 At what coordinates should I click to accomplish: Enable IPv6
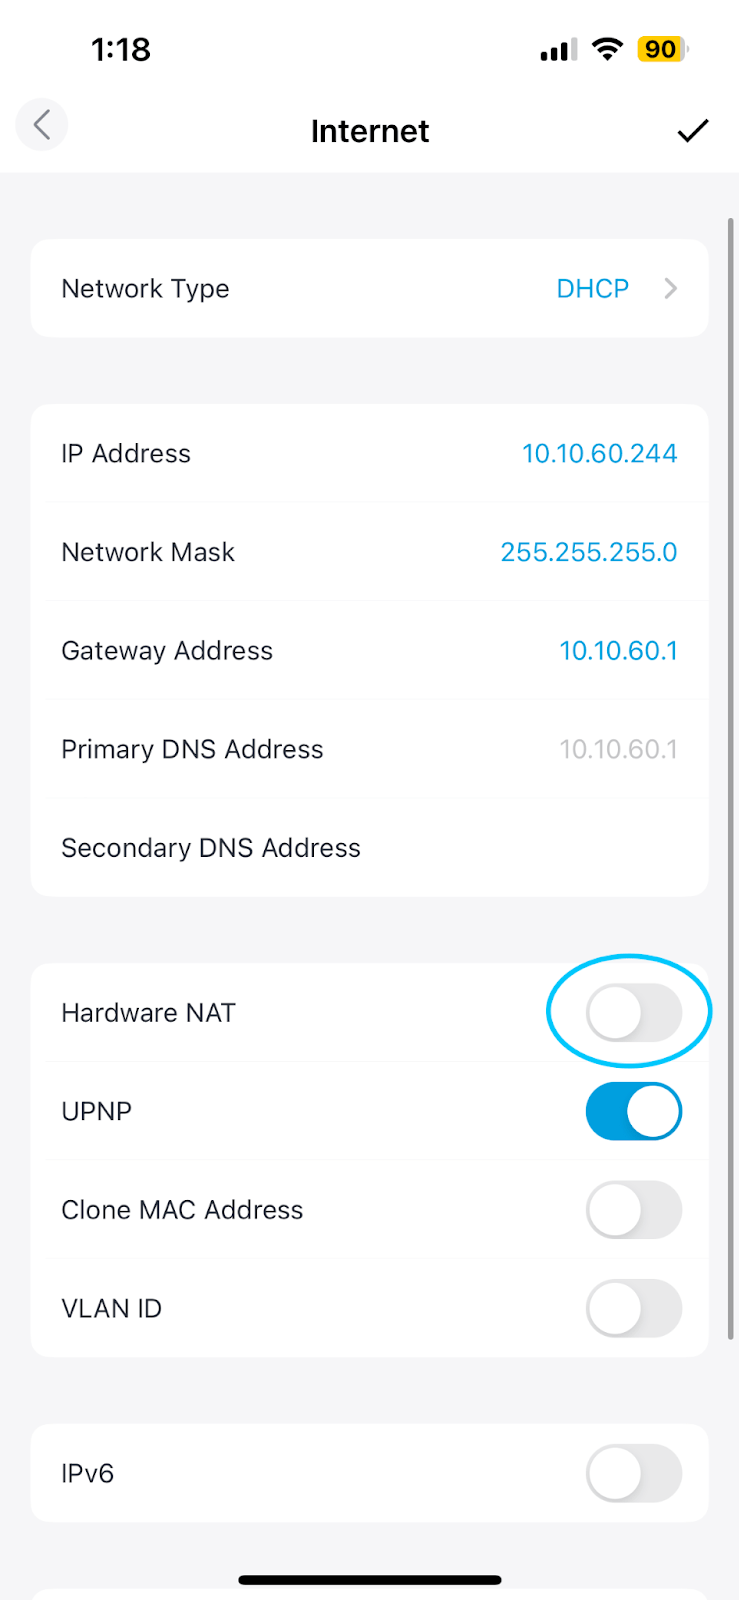tap(633, 1473)
